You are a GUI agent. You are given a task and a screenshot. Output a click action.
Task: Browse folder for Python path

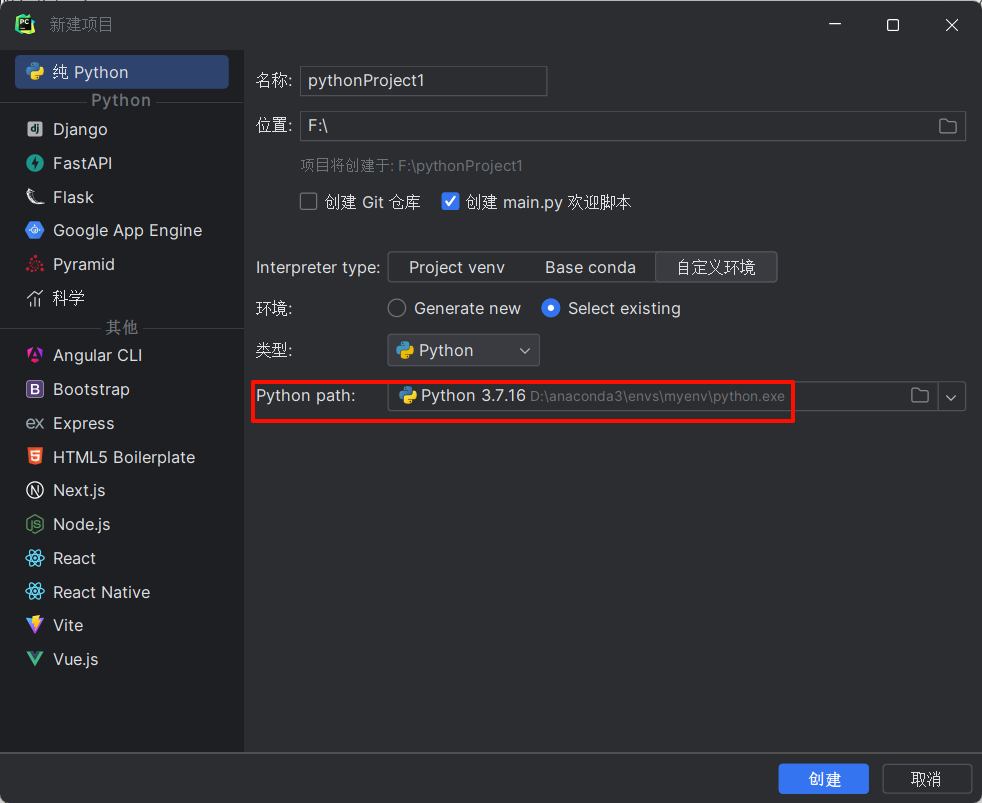[x=919, y=395]
